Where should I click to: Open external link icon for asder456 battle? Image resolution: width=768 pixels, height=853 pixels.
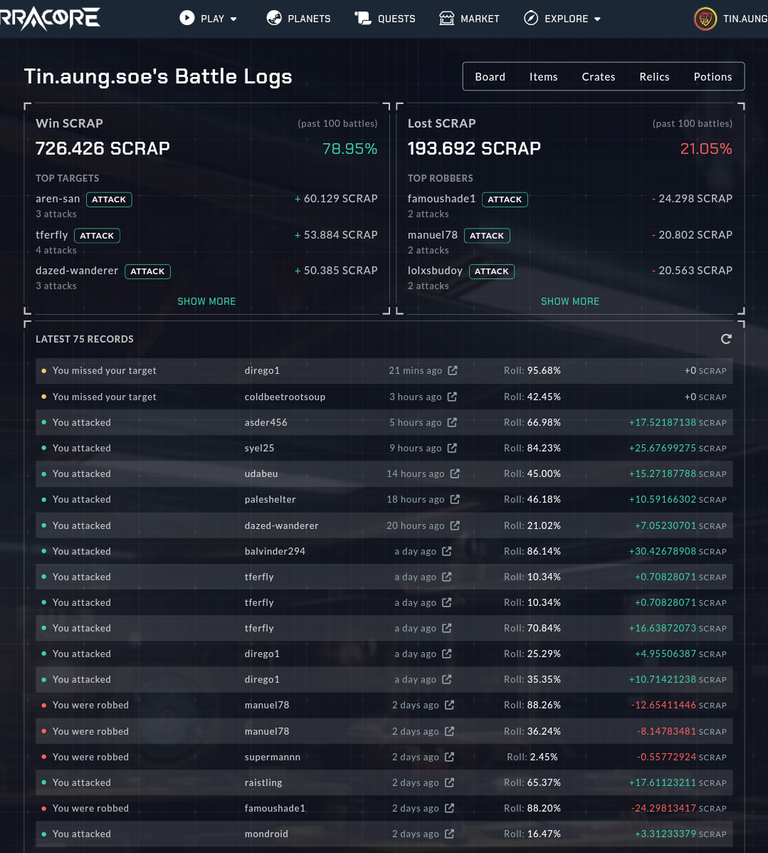point(452,422)
